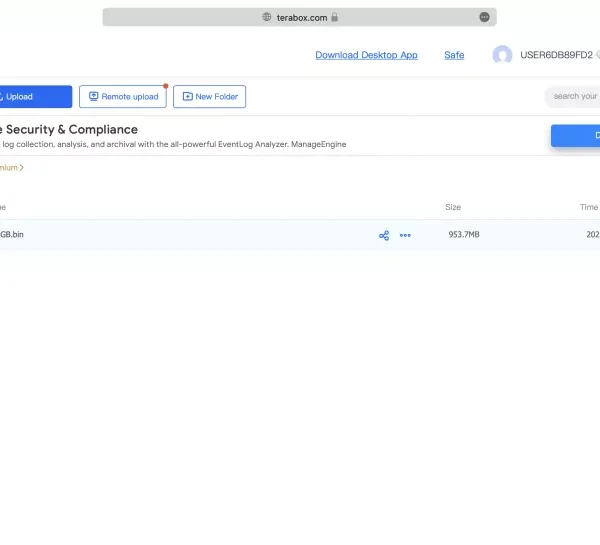
Task: Click the search your files input field
Action: click(574, 97)
